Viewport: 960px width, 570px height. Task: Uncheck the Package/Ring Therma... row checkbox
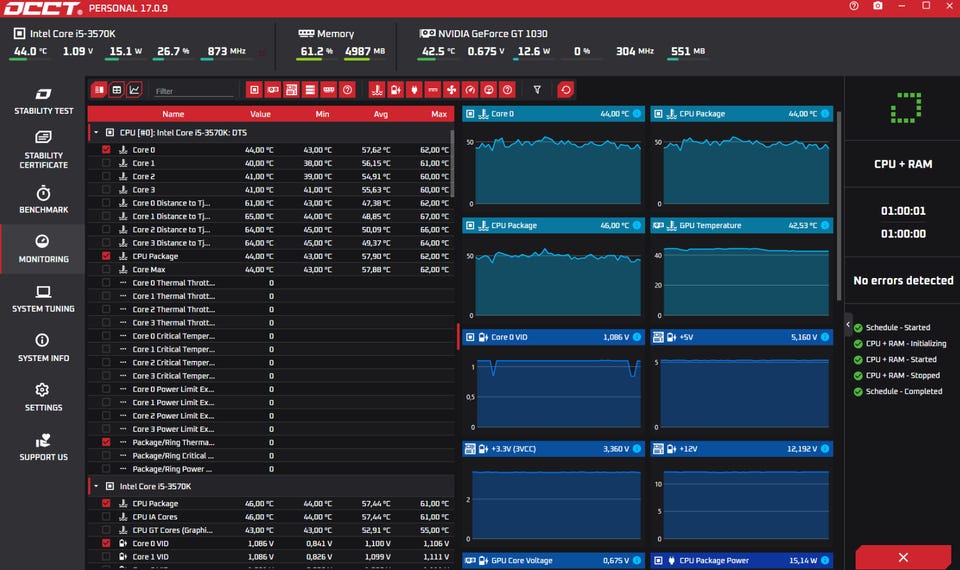pyautogui.click(x=107, y=442)
